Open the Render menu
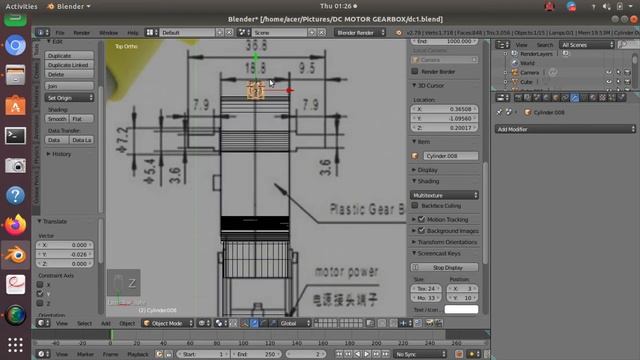The width and height of the screenshot is (640, 360). point(82,33)
